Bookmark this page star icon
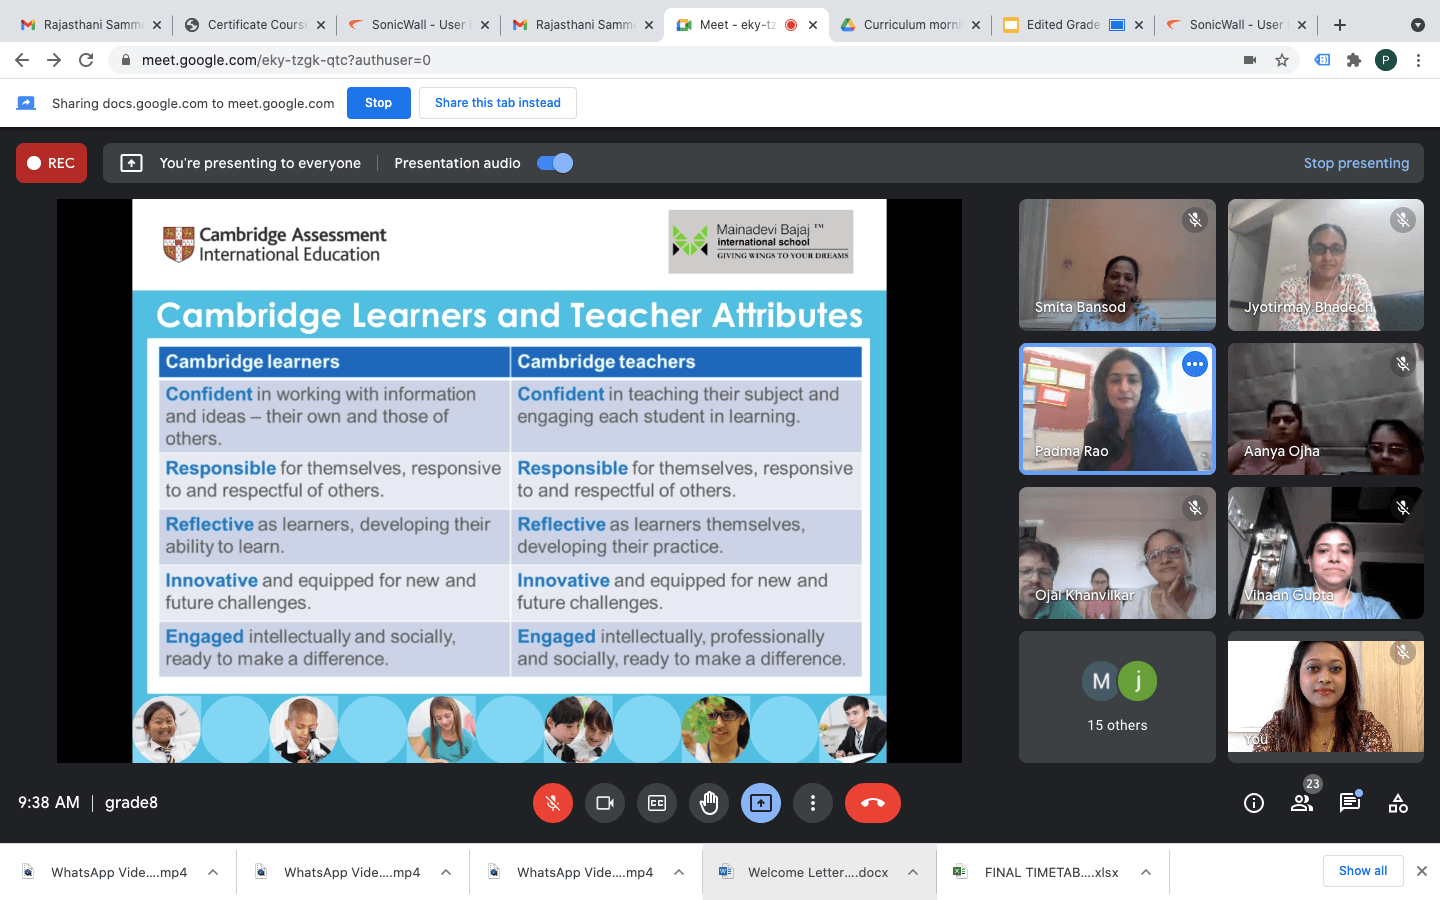 (1282, 60)
